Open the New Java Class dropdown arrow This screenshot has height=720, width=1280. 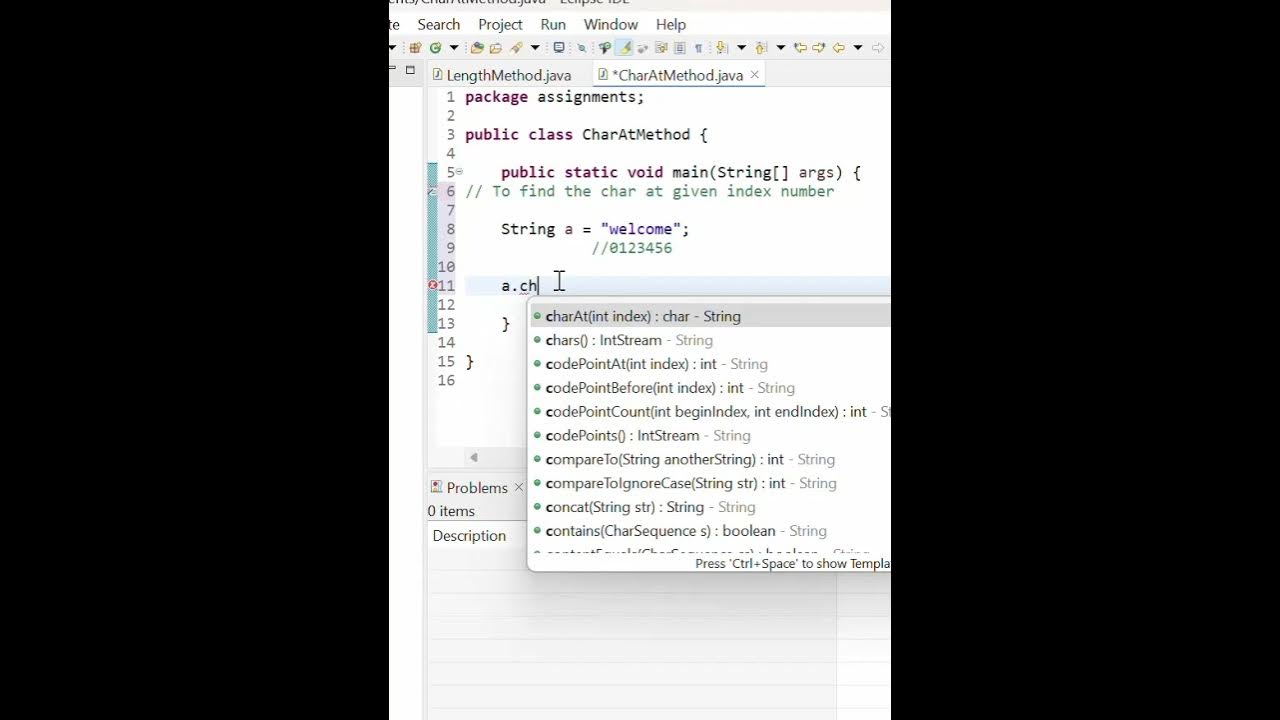click(x=454, y=48)
